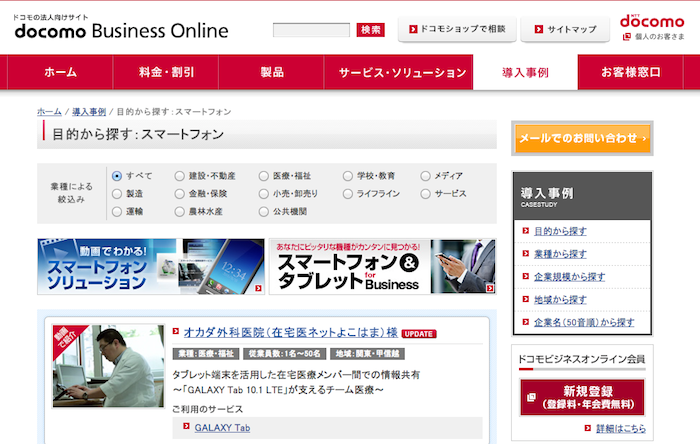Open the 動画でわかる スマートフォンソリューション banner
The width and height of the screenshot is (700, 444).
pos(151,266)
